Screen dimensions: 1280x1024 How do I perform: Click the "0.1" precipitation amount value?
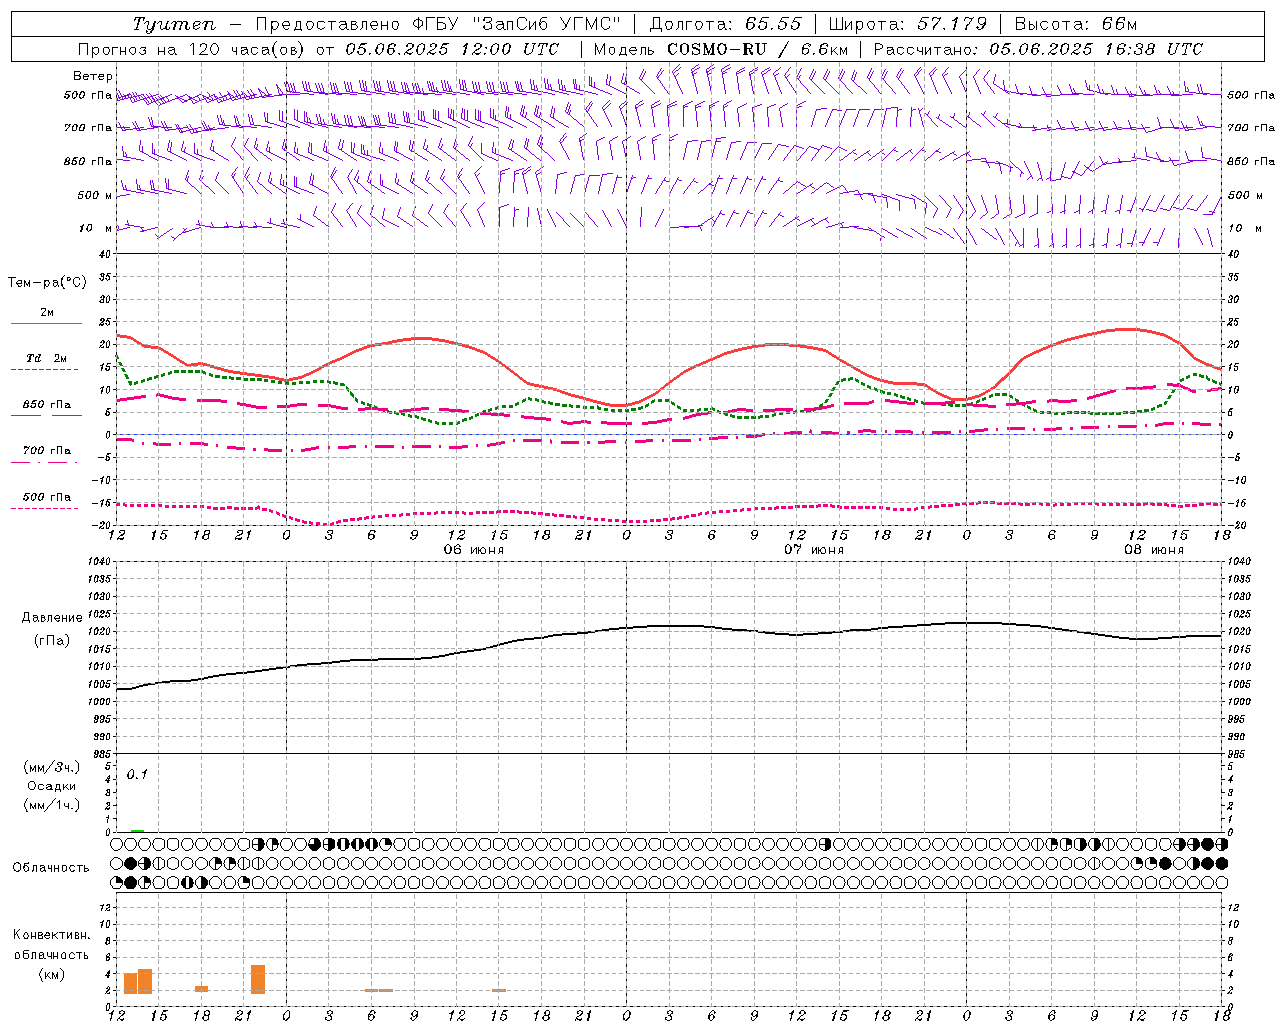[x=137, y=775]
